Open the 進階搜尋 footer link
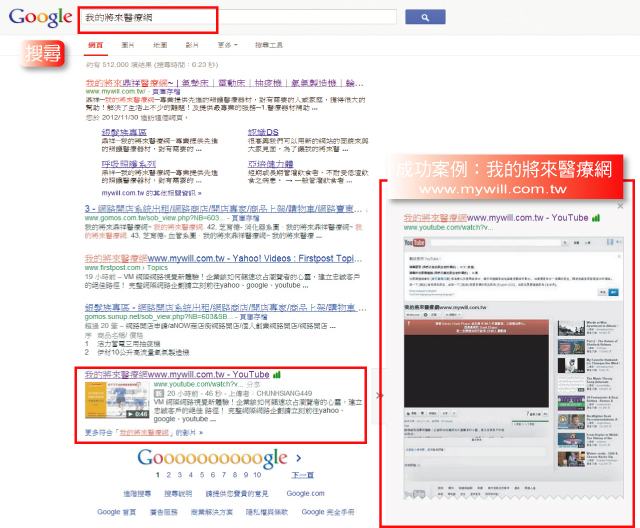The width and height of the screenshot is (640, 528). coord(137,494)
